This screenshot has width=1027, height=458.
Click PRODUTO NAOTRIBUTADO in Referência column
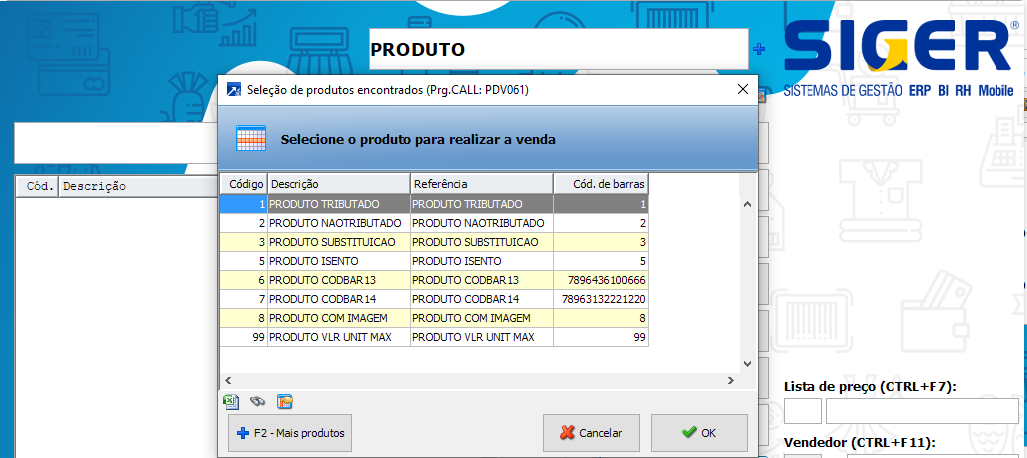482,223
